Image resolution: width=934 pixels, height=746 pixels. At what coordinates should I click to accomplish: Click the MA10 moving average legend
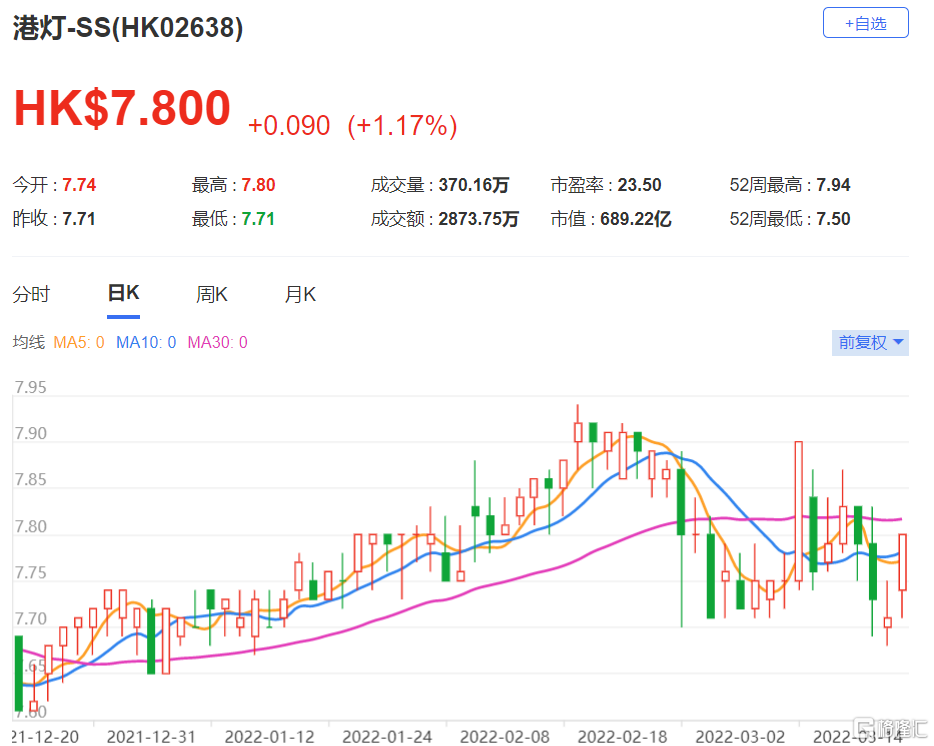146,343
